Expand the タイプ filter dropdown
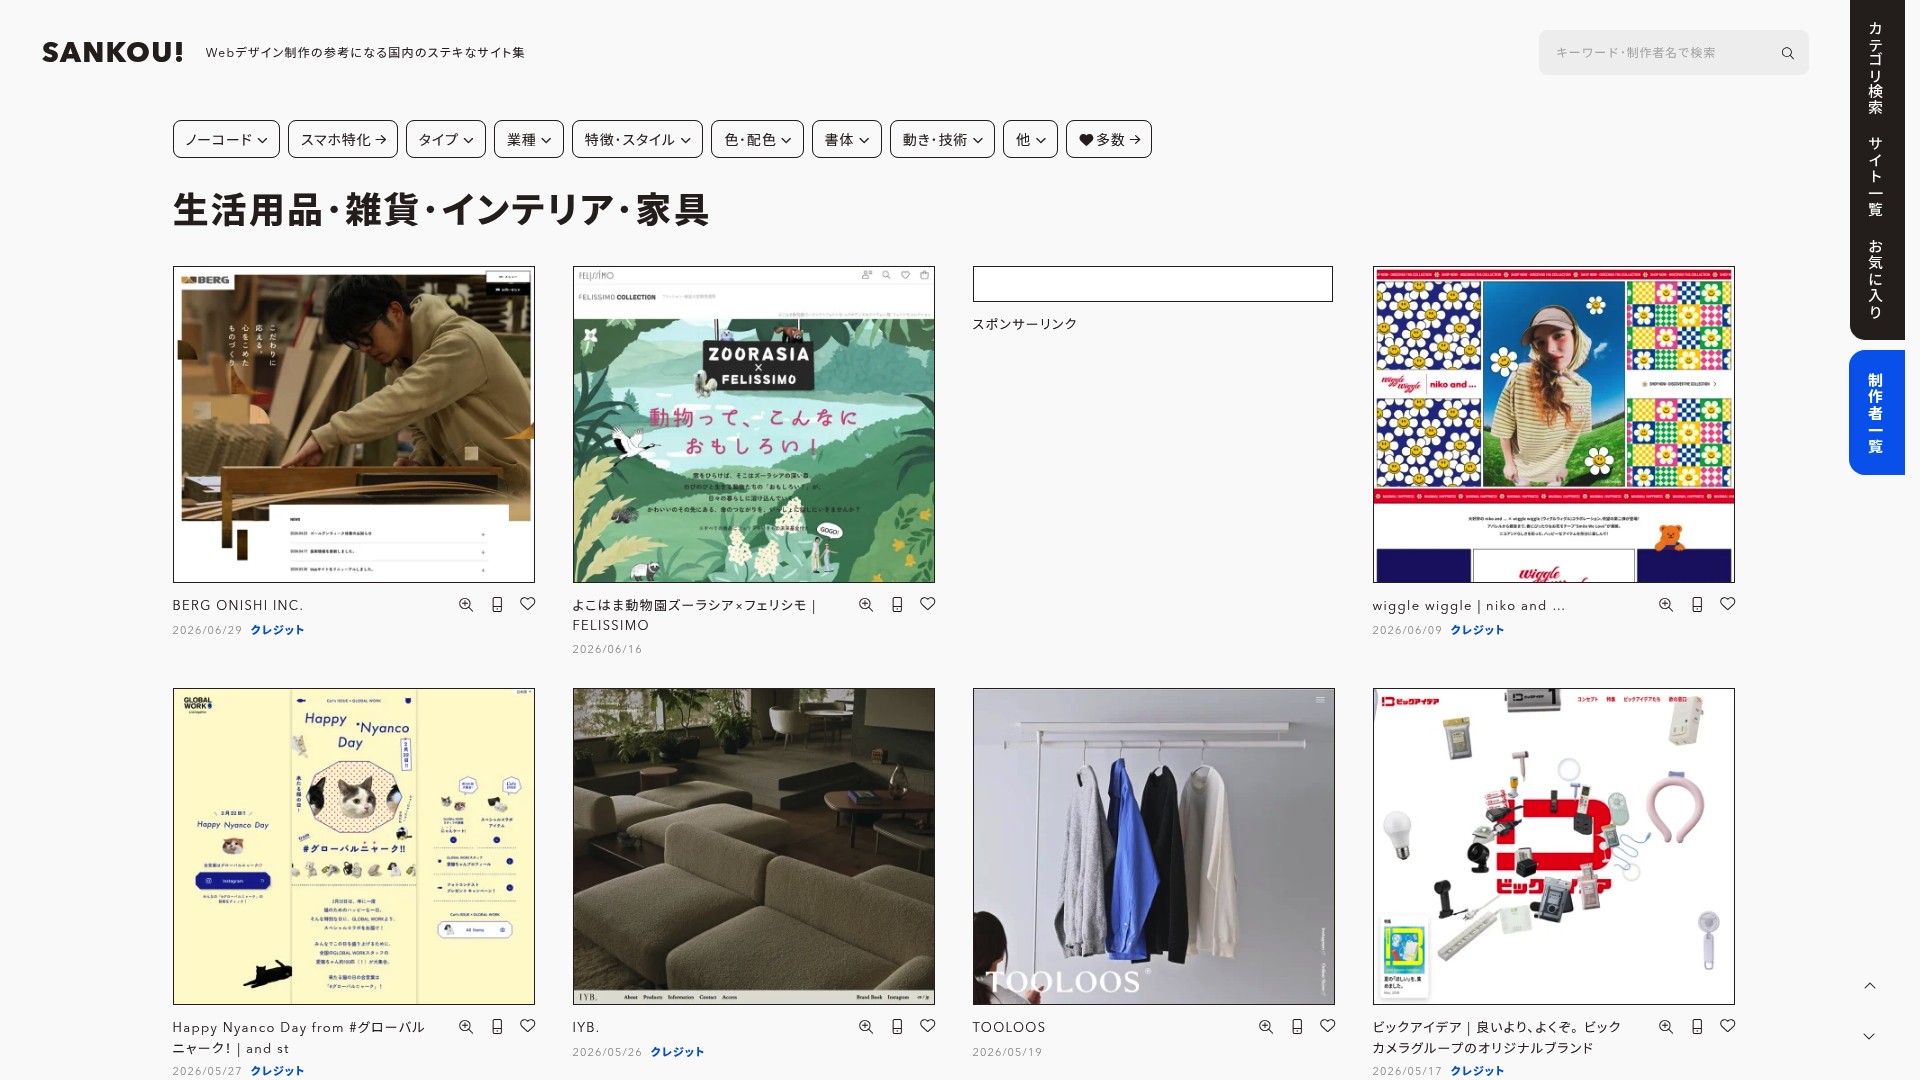The height and width of the screenshot is (1080, 1920). 446,139
